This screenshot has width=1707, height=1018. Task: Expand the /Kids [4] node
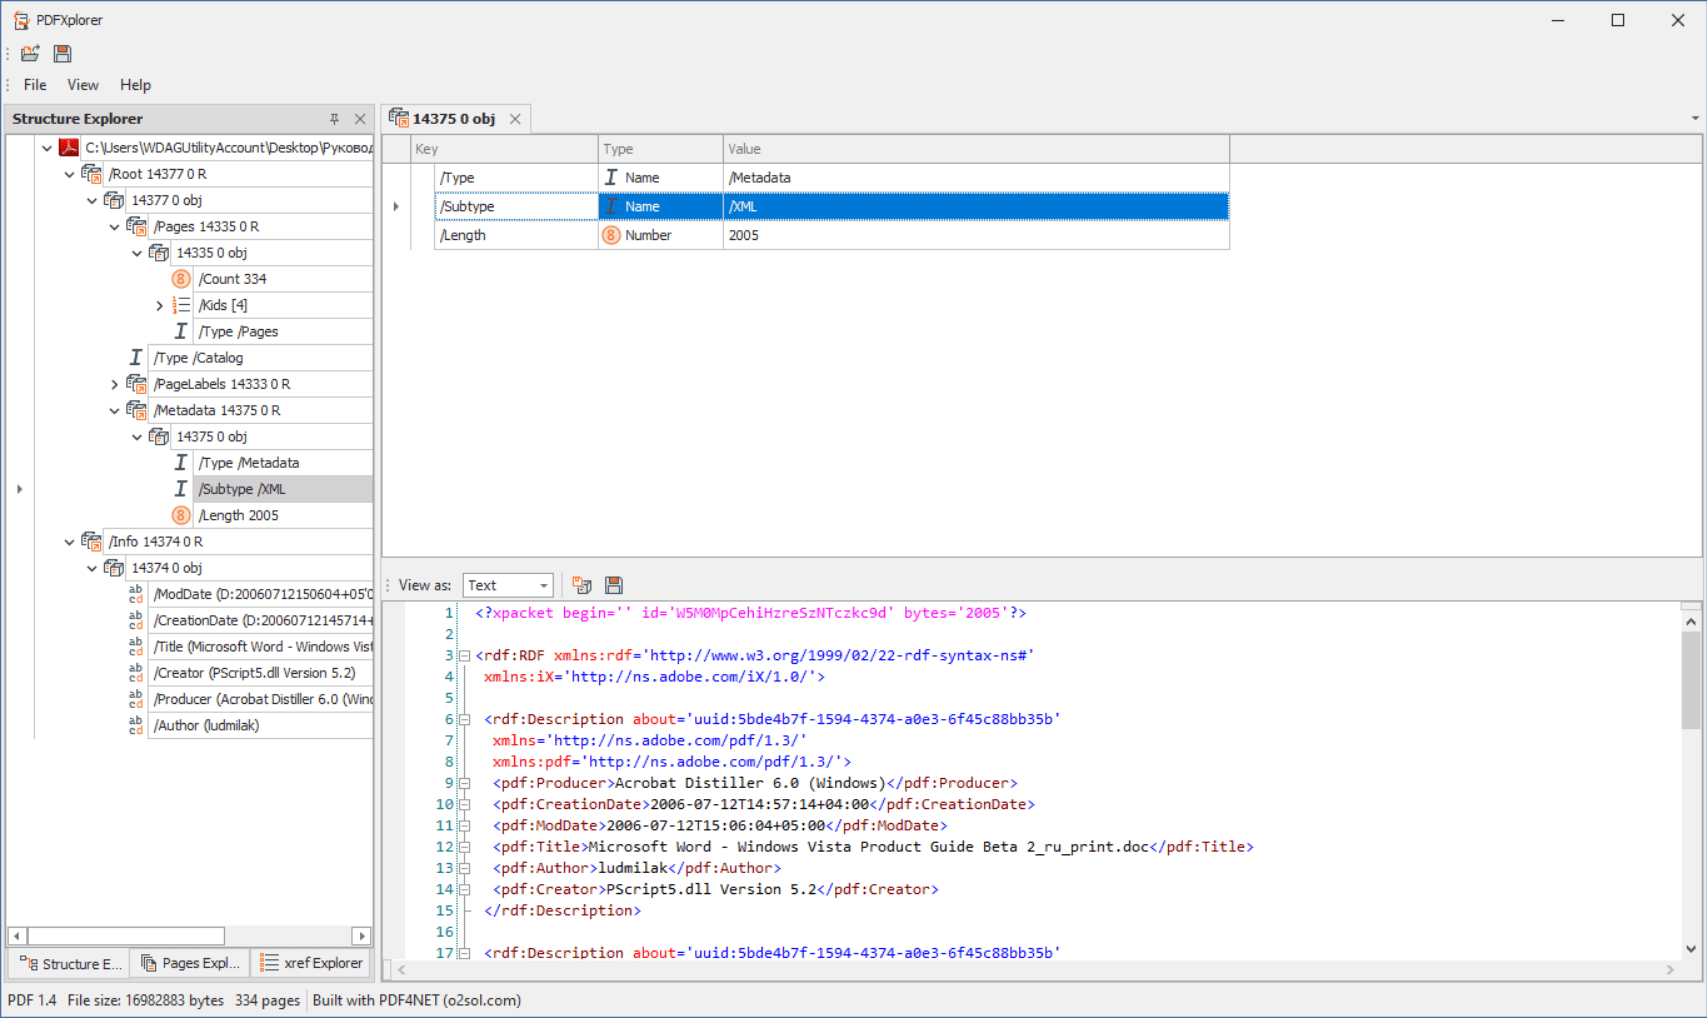click(159, 306)
